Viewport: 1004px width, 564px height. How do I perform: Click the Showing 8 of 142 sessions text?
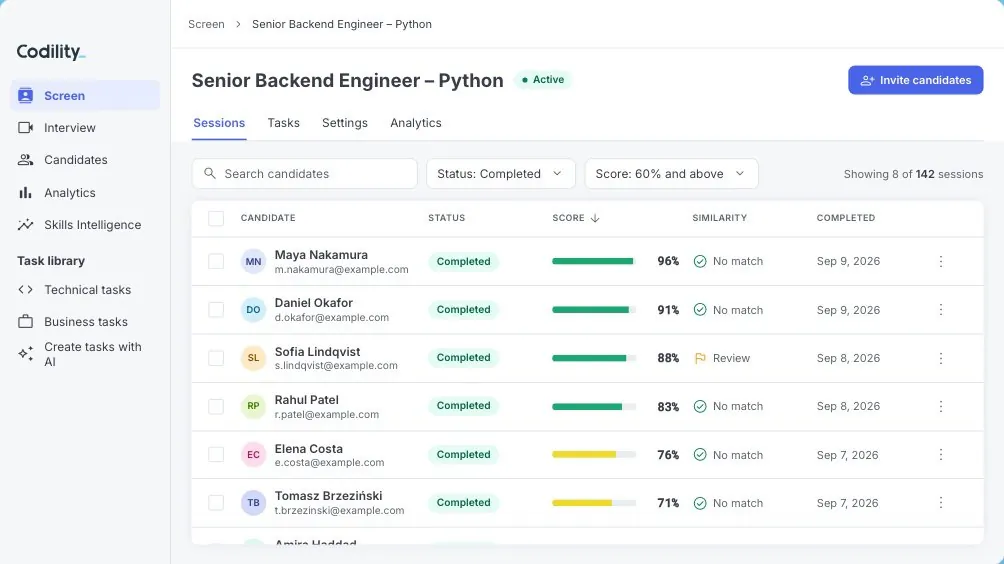[913, 174]
